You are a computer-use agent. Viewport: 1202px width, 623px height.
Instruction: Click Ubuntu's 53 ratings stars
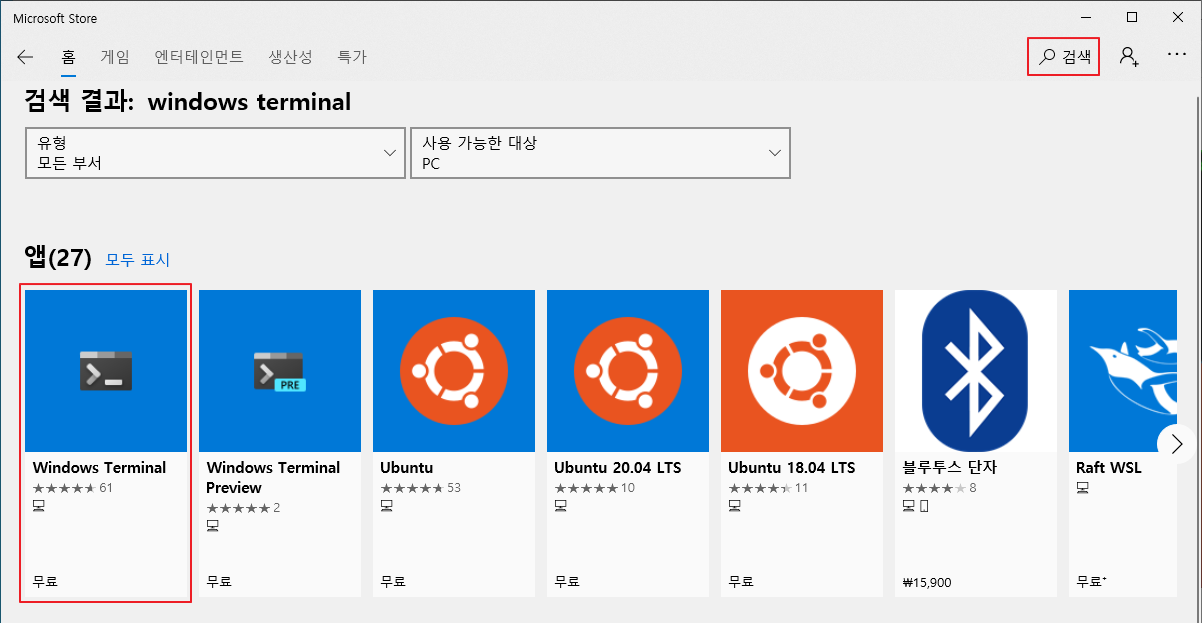(421, 488)
